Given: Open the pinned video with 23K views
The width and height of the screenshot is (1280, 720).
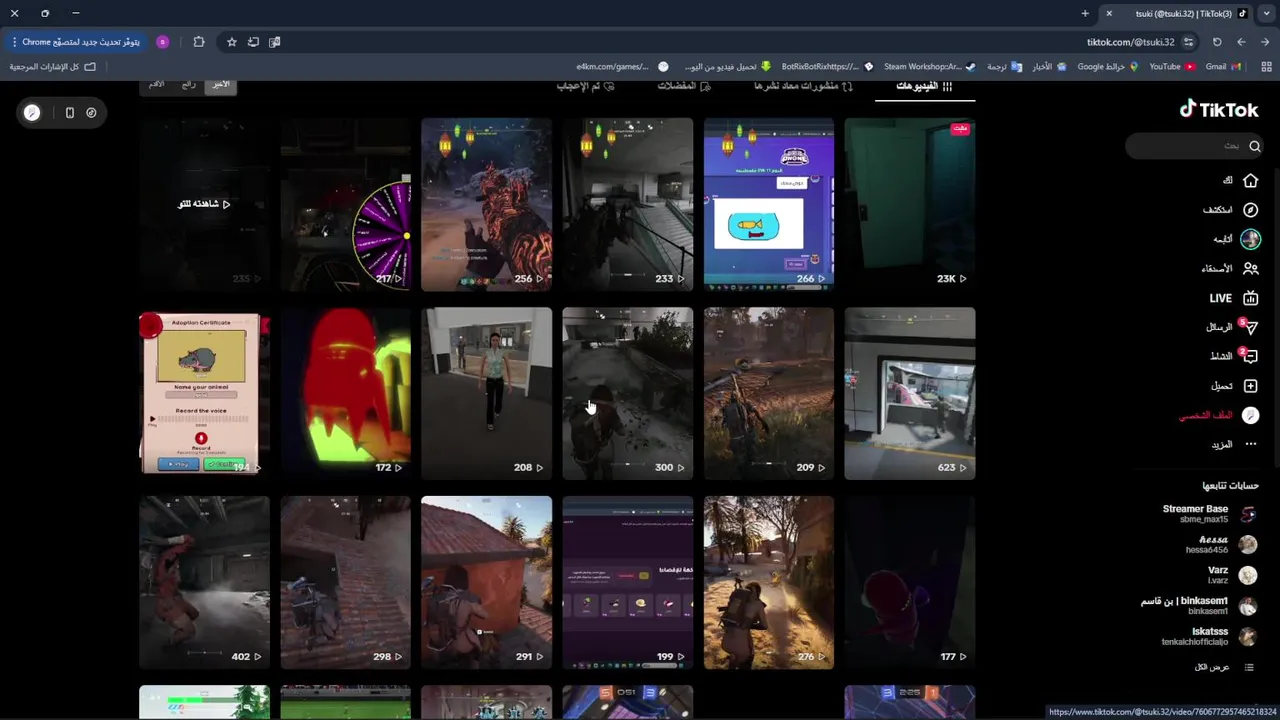Looking at the screenshot, I should pyautogui.click(x=909, y=204).
